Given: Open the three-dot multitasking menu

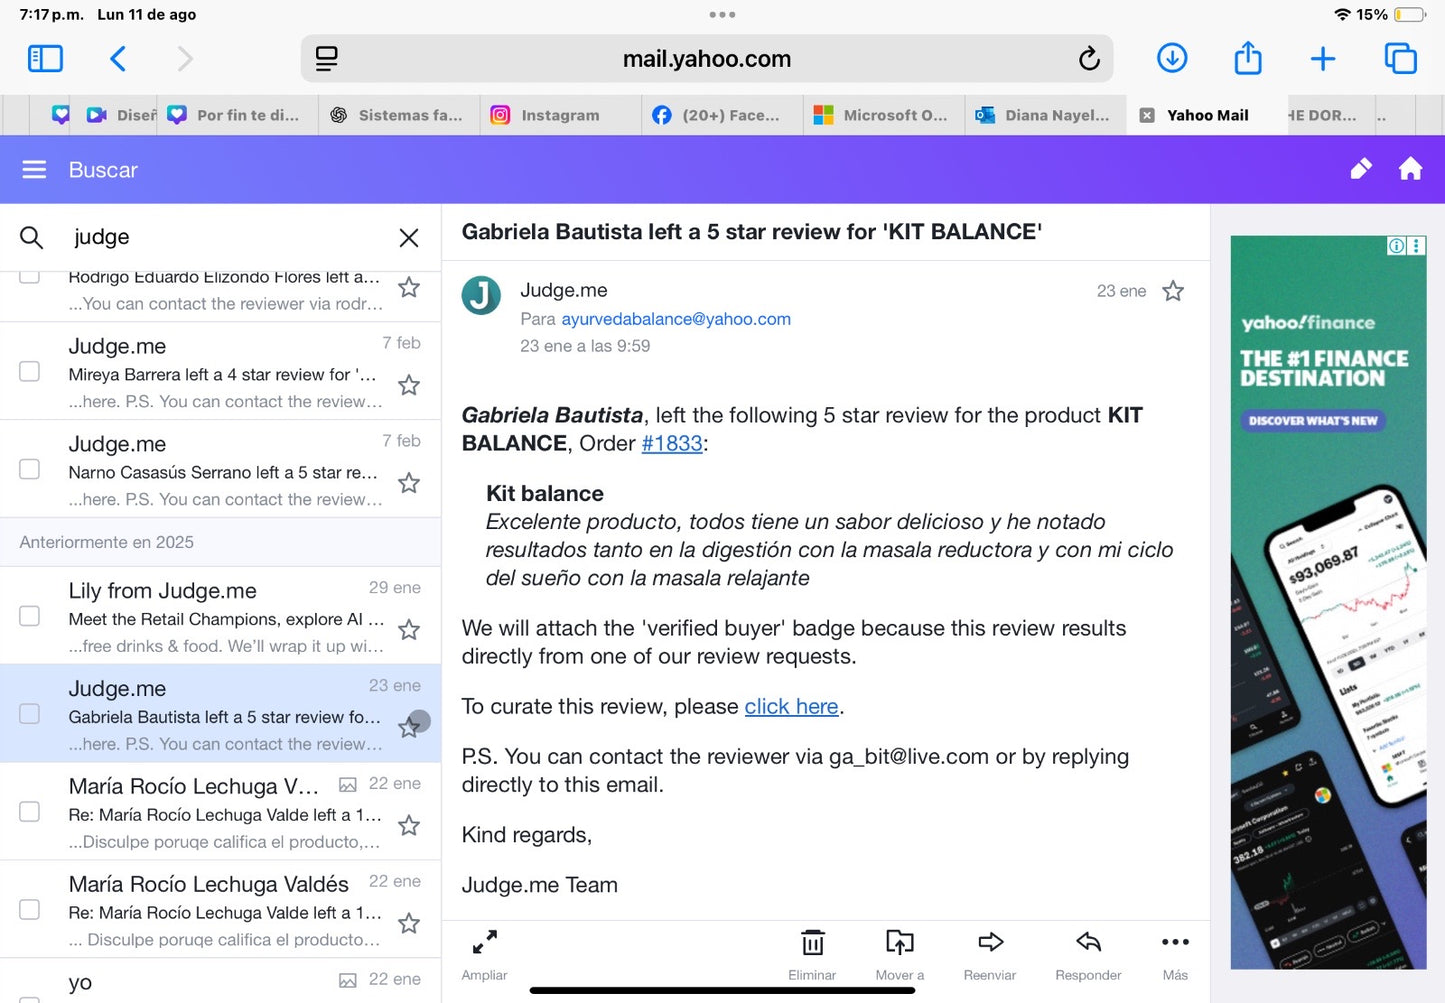Looking at the screenshot, I should click(x=722, y=15).
